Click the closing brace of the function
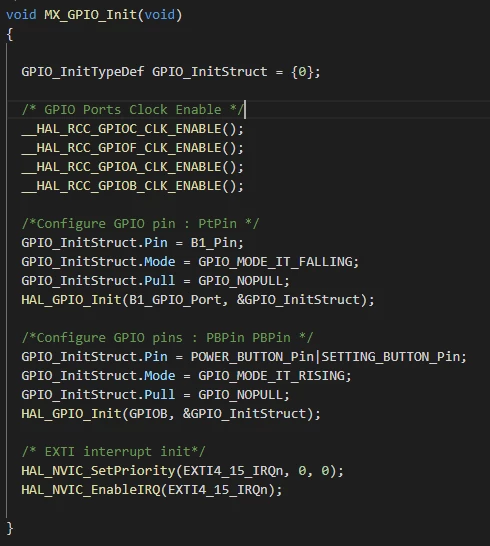 pos(10,528)
